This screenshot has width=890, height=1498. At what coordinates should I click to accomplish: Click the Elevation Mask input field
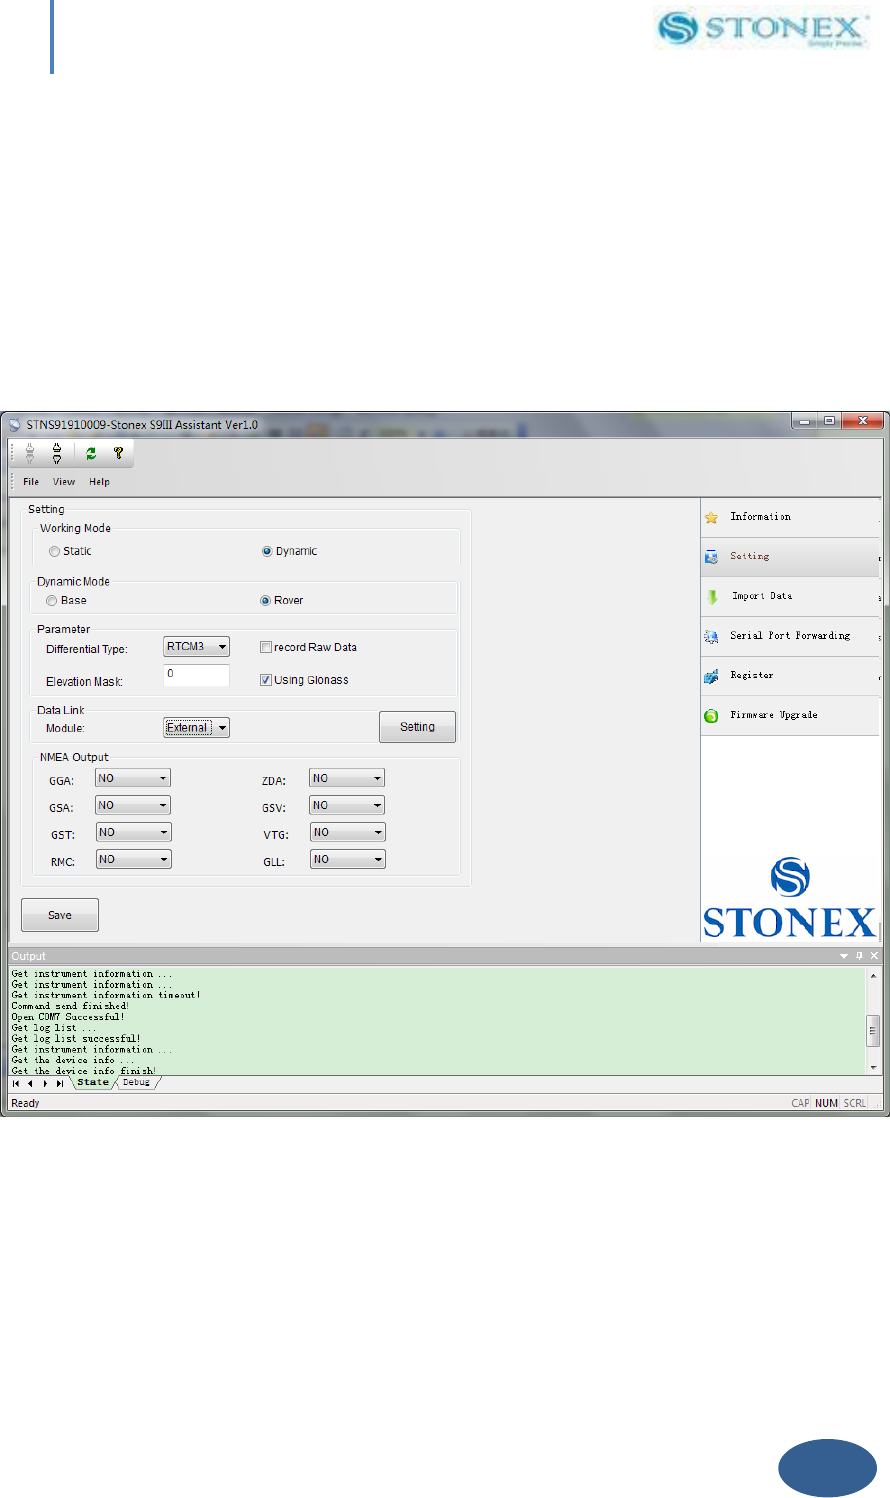point(196,675)
